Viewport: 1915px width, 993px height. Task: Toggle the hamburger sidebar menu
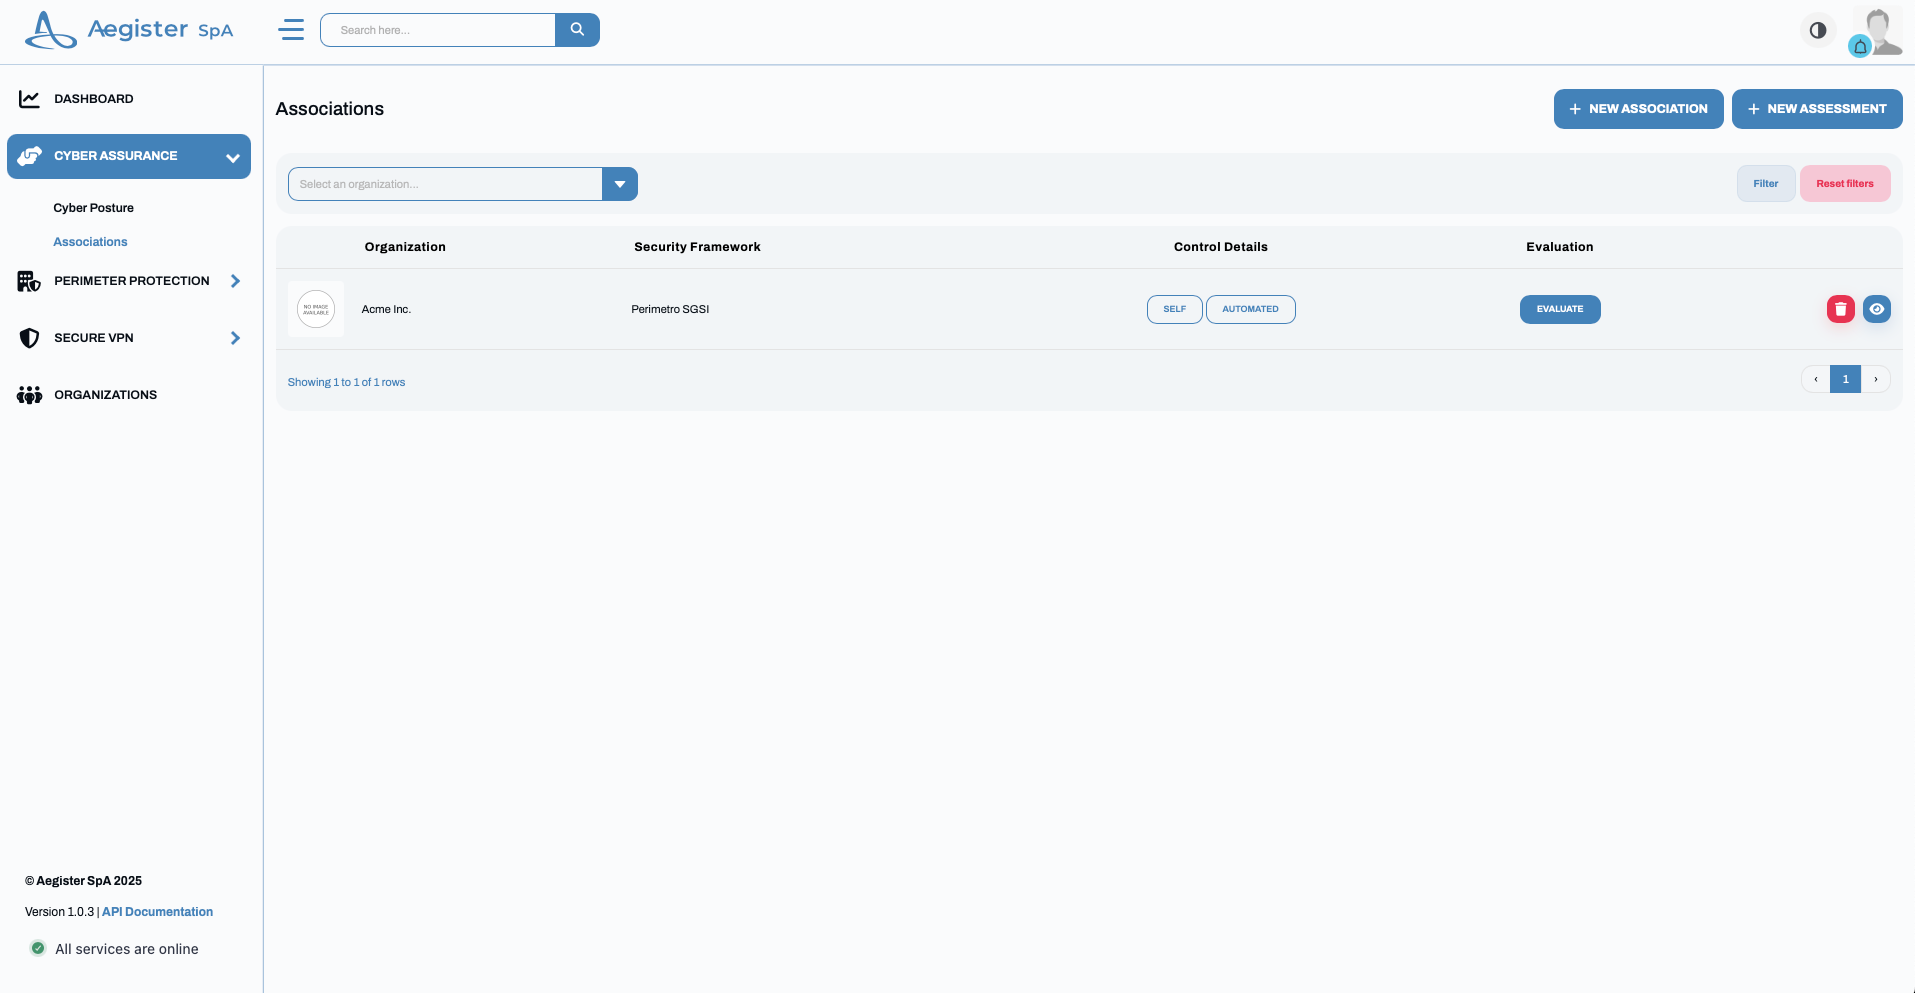[x=291, y=30]
